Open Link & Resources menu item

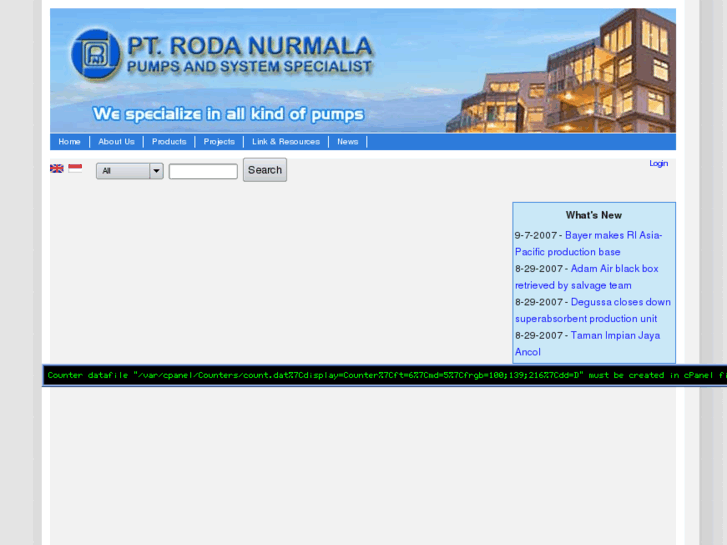pos(286,142)
